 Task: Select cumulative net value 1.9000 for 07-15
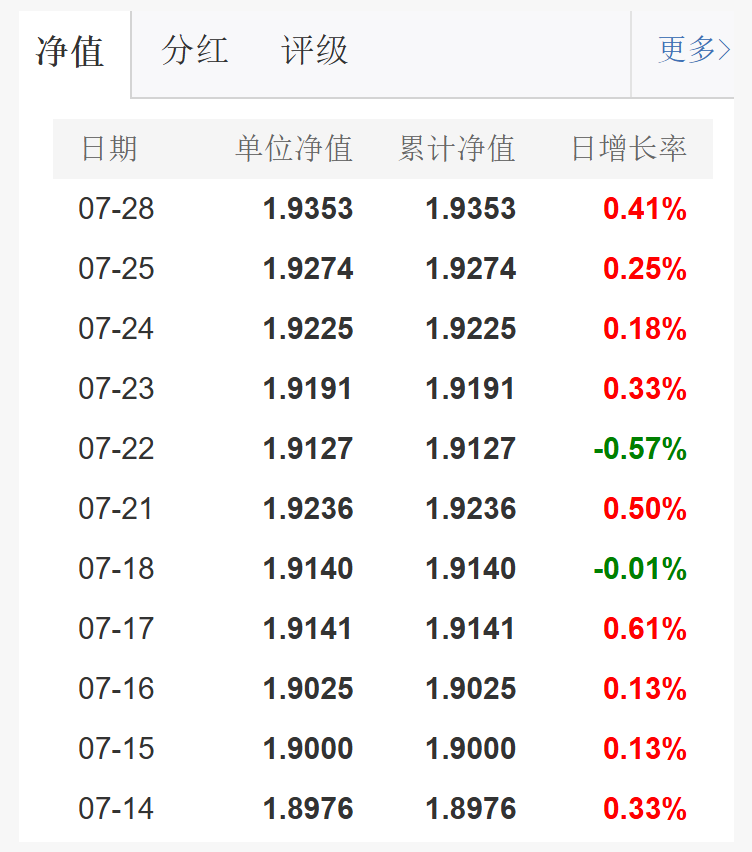471,748
